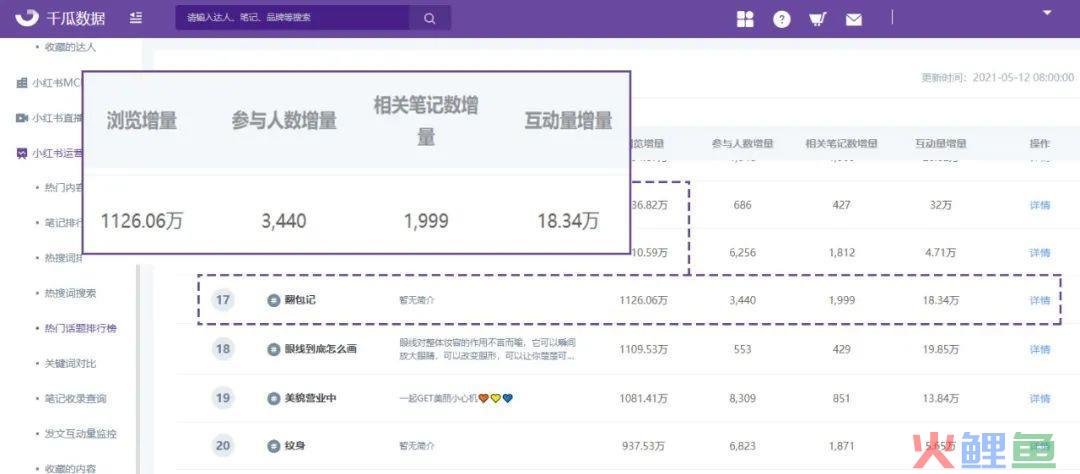Screen dimensions: 1080x474
Task: Open 详情 for row with 32万 interactions
Action: (x=1039, y=205)
